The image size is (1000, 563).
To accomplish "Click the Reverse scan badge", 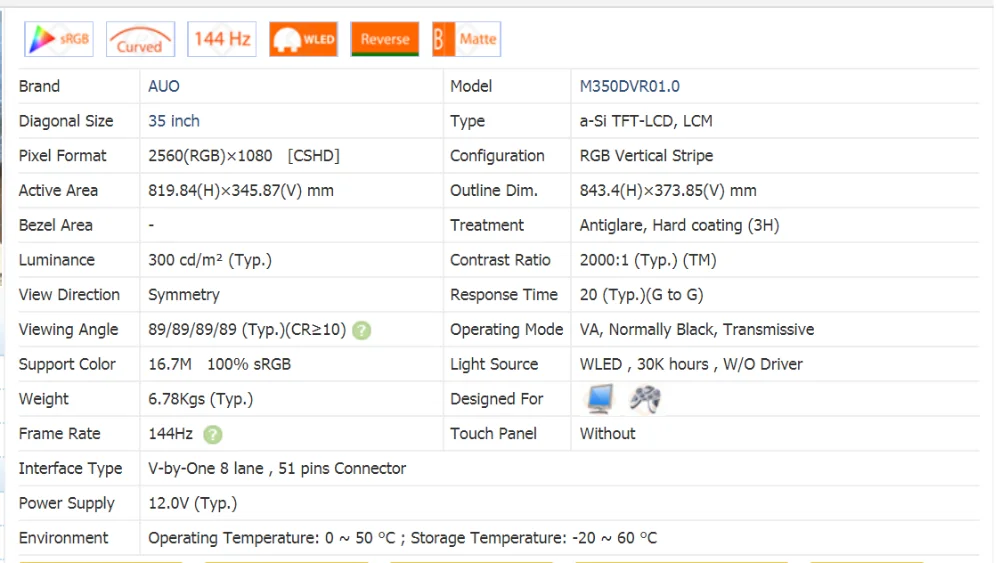I will 385,39.
